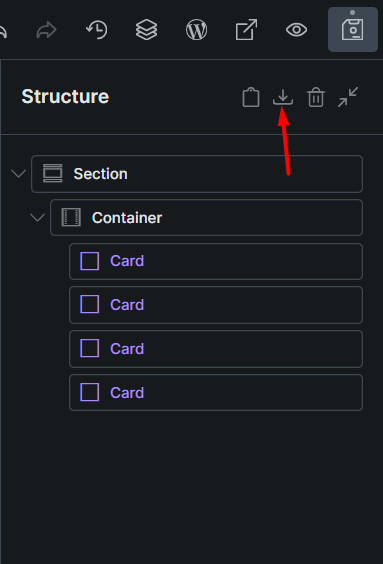Select the fourth Card element

pos(216,392)
